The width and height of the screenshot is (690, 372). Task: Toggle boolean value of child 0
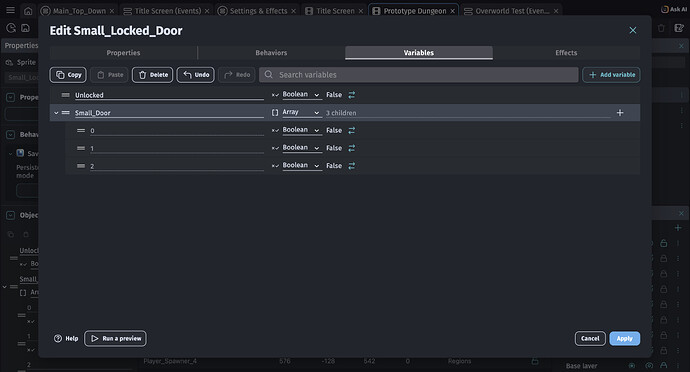(x=352, y=130)
